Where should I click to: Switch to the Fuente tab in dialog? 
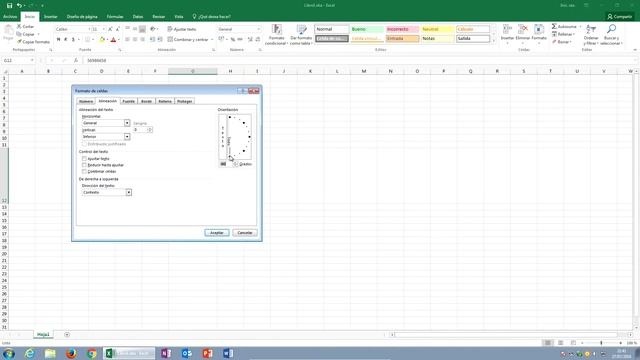tap(129, 101)
